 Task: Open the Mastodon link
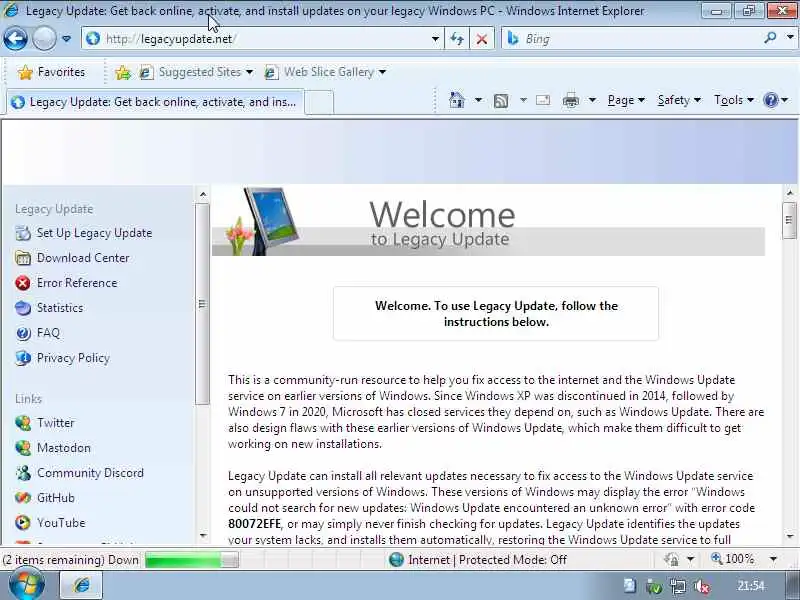[64, 448]
